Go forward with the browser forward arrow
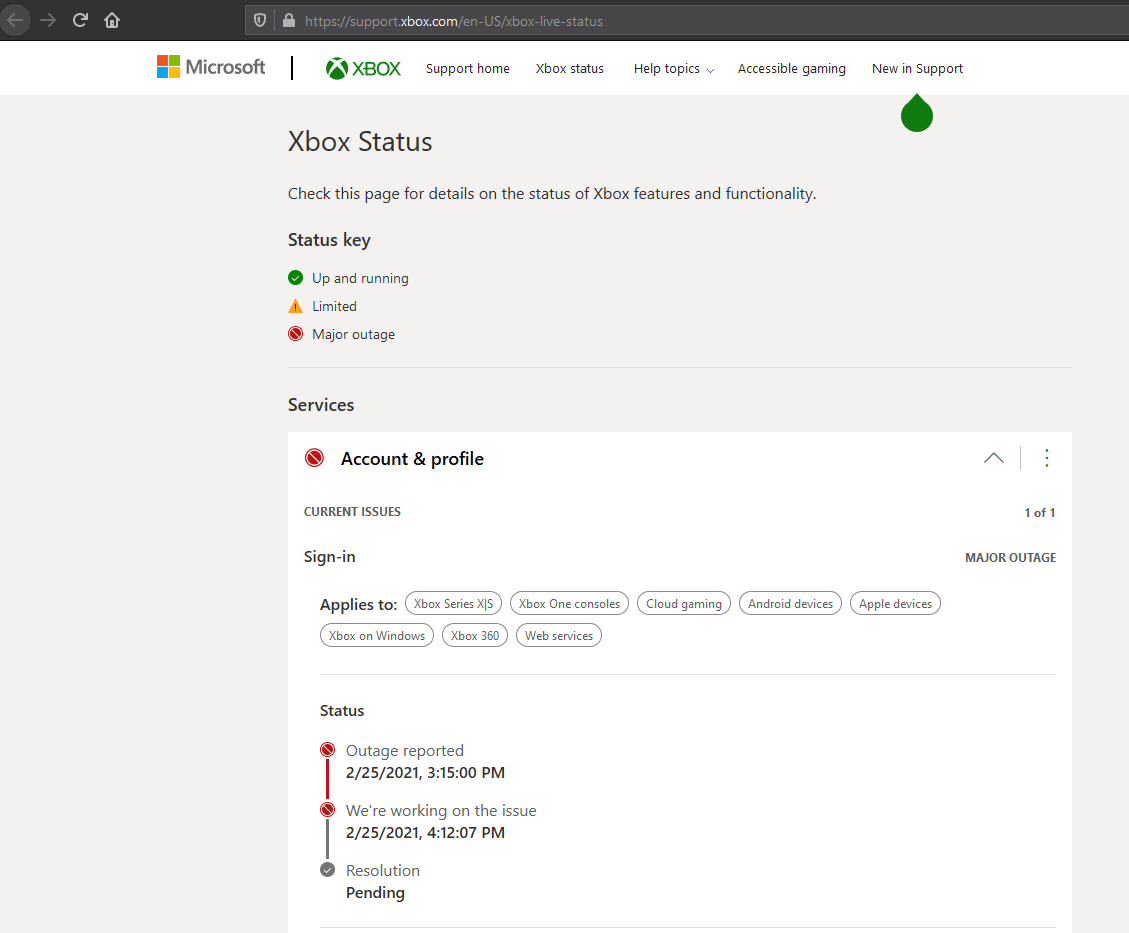Image resolution: width=1129 pixels, height=933 pixels. click(48, 20)
